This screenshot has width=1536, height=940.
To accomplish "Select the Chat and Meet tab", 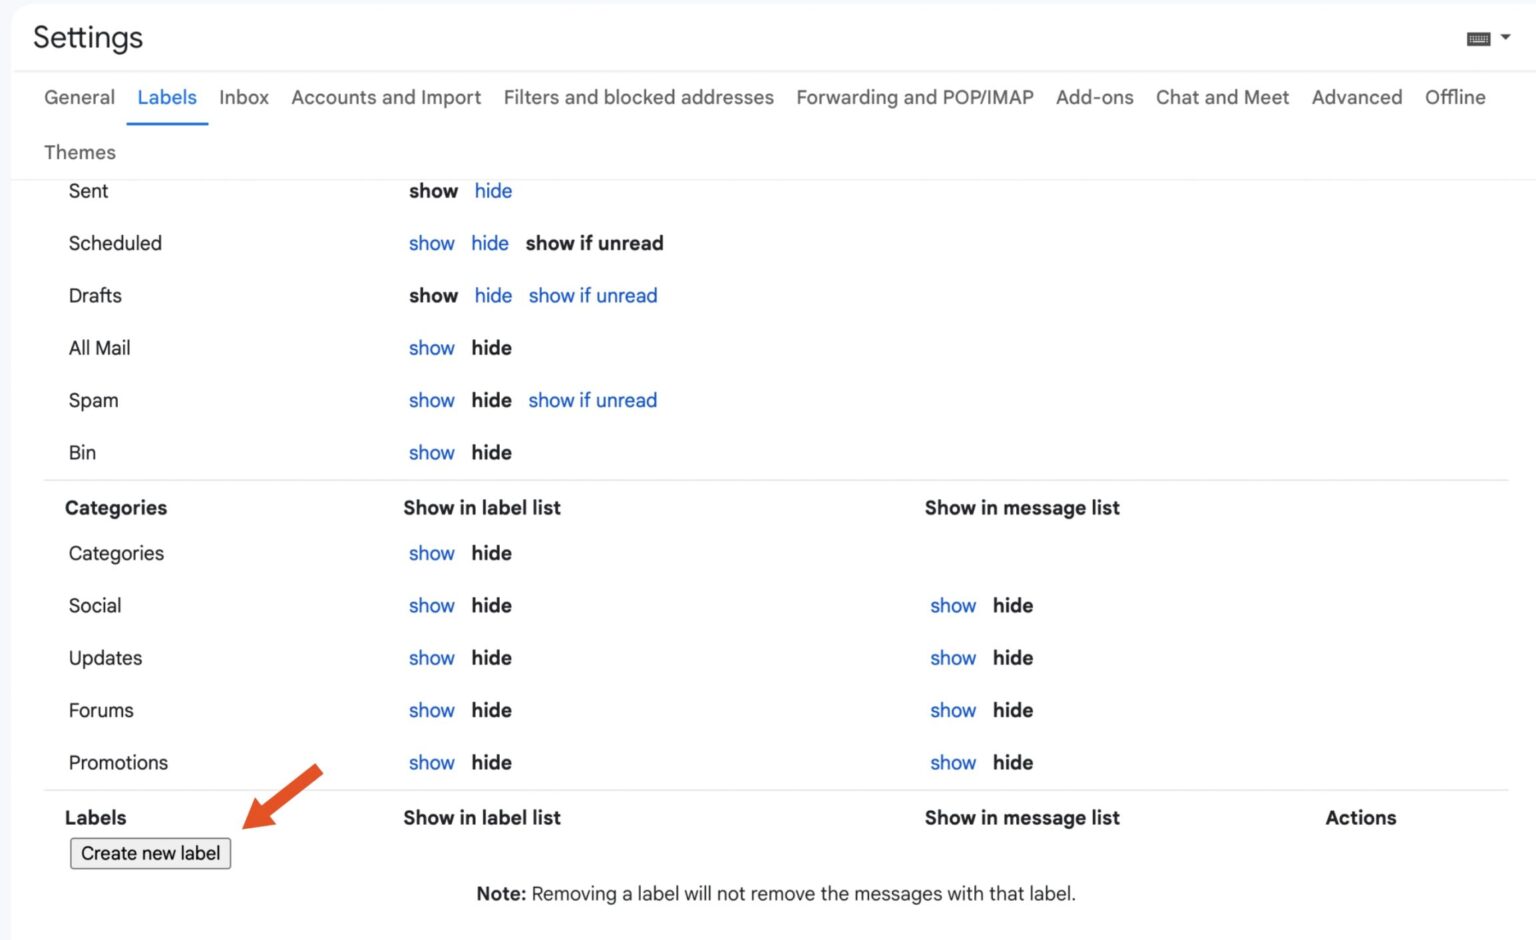I will click(x=1222, y=97).
